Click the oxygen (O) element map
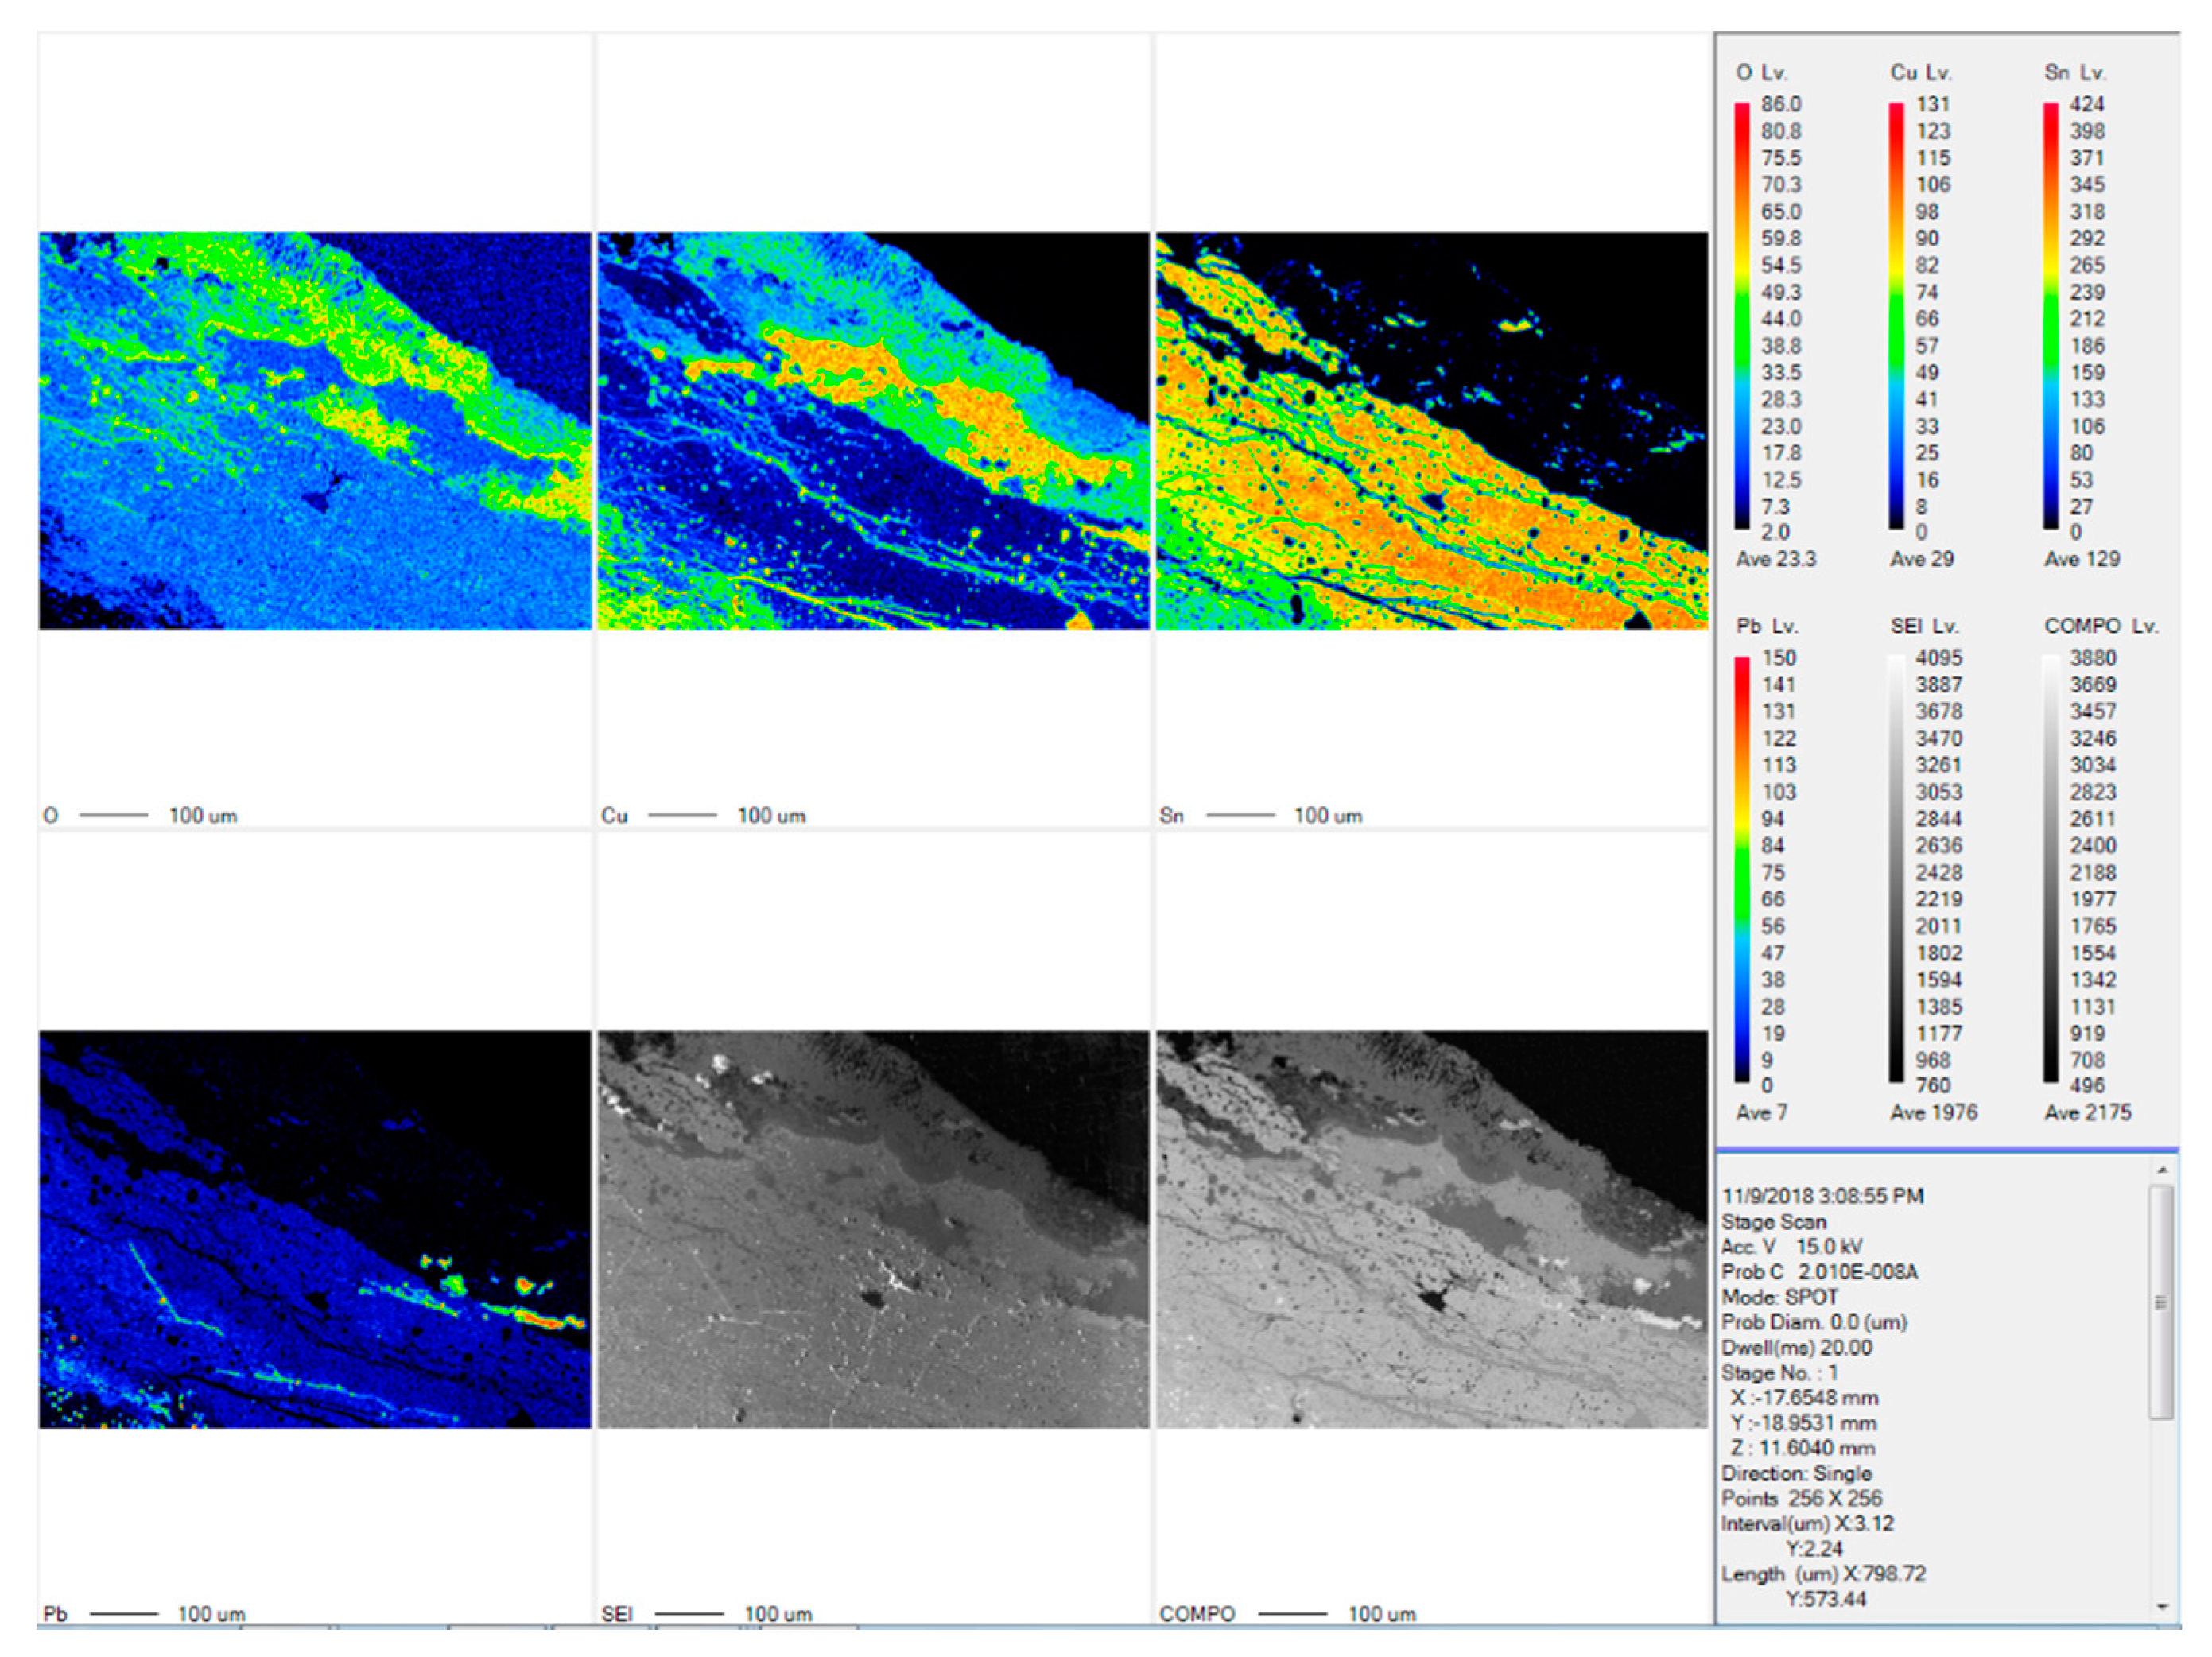The image size is (2212, 1657). (x=315, y=430)
